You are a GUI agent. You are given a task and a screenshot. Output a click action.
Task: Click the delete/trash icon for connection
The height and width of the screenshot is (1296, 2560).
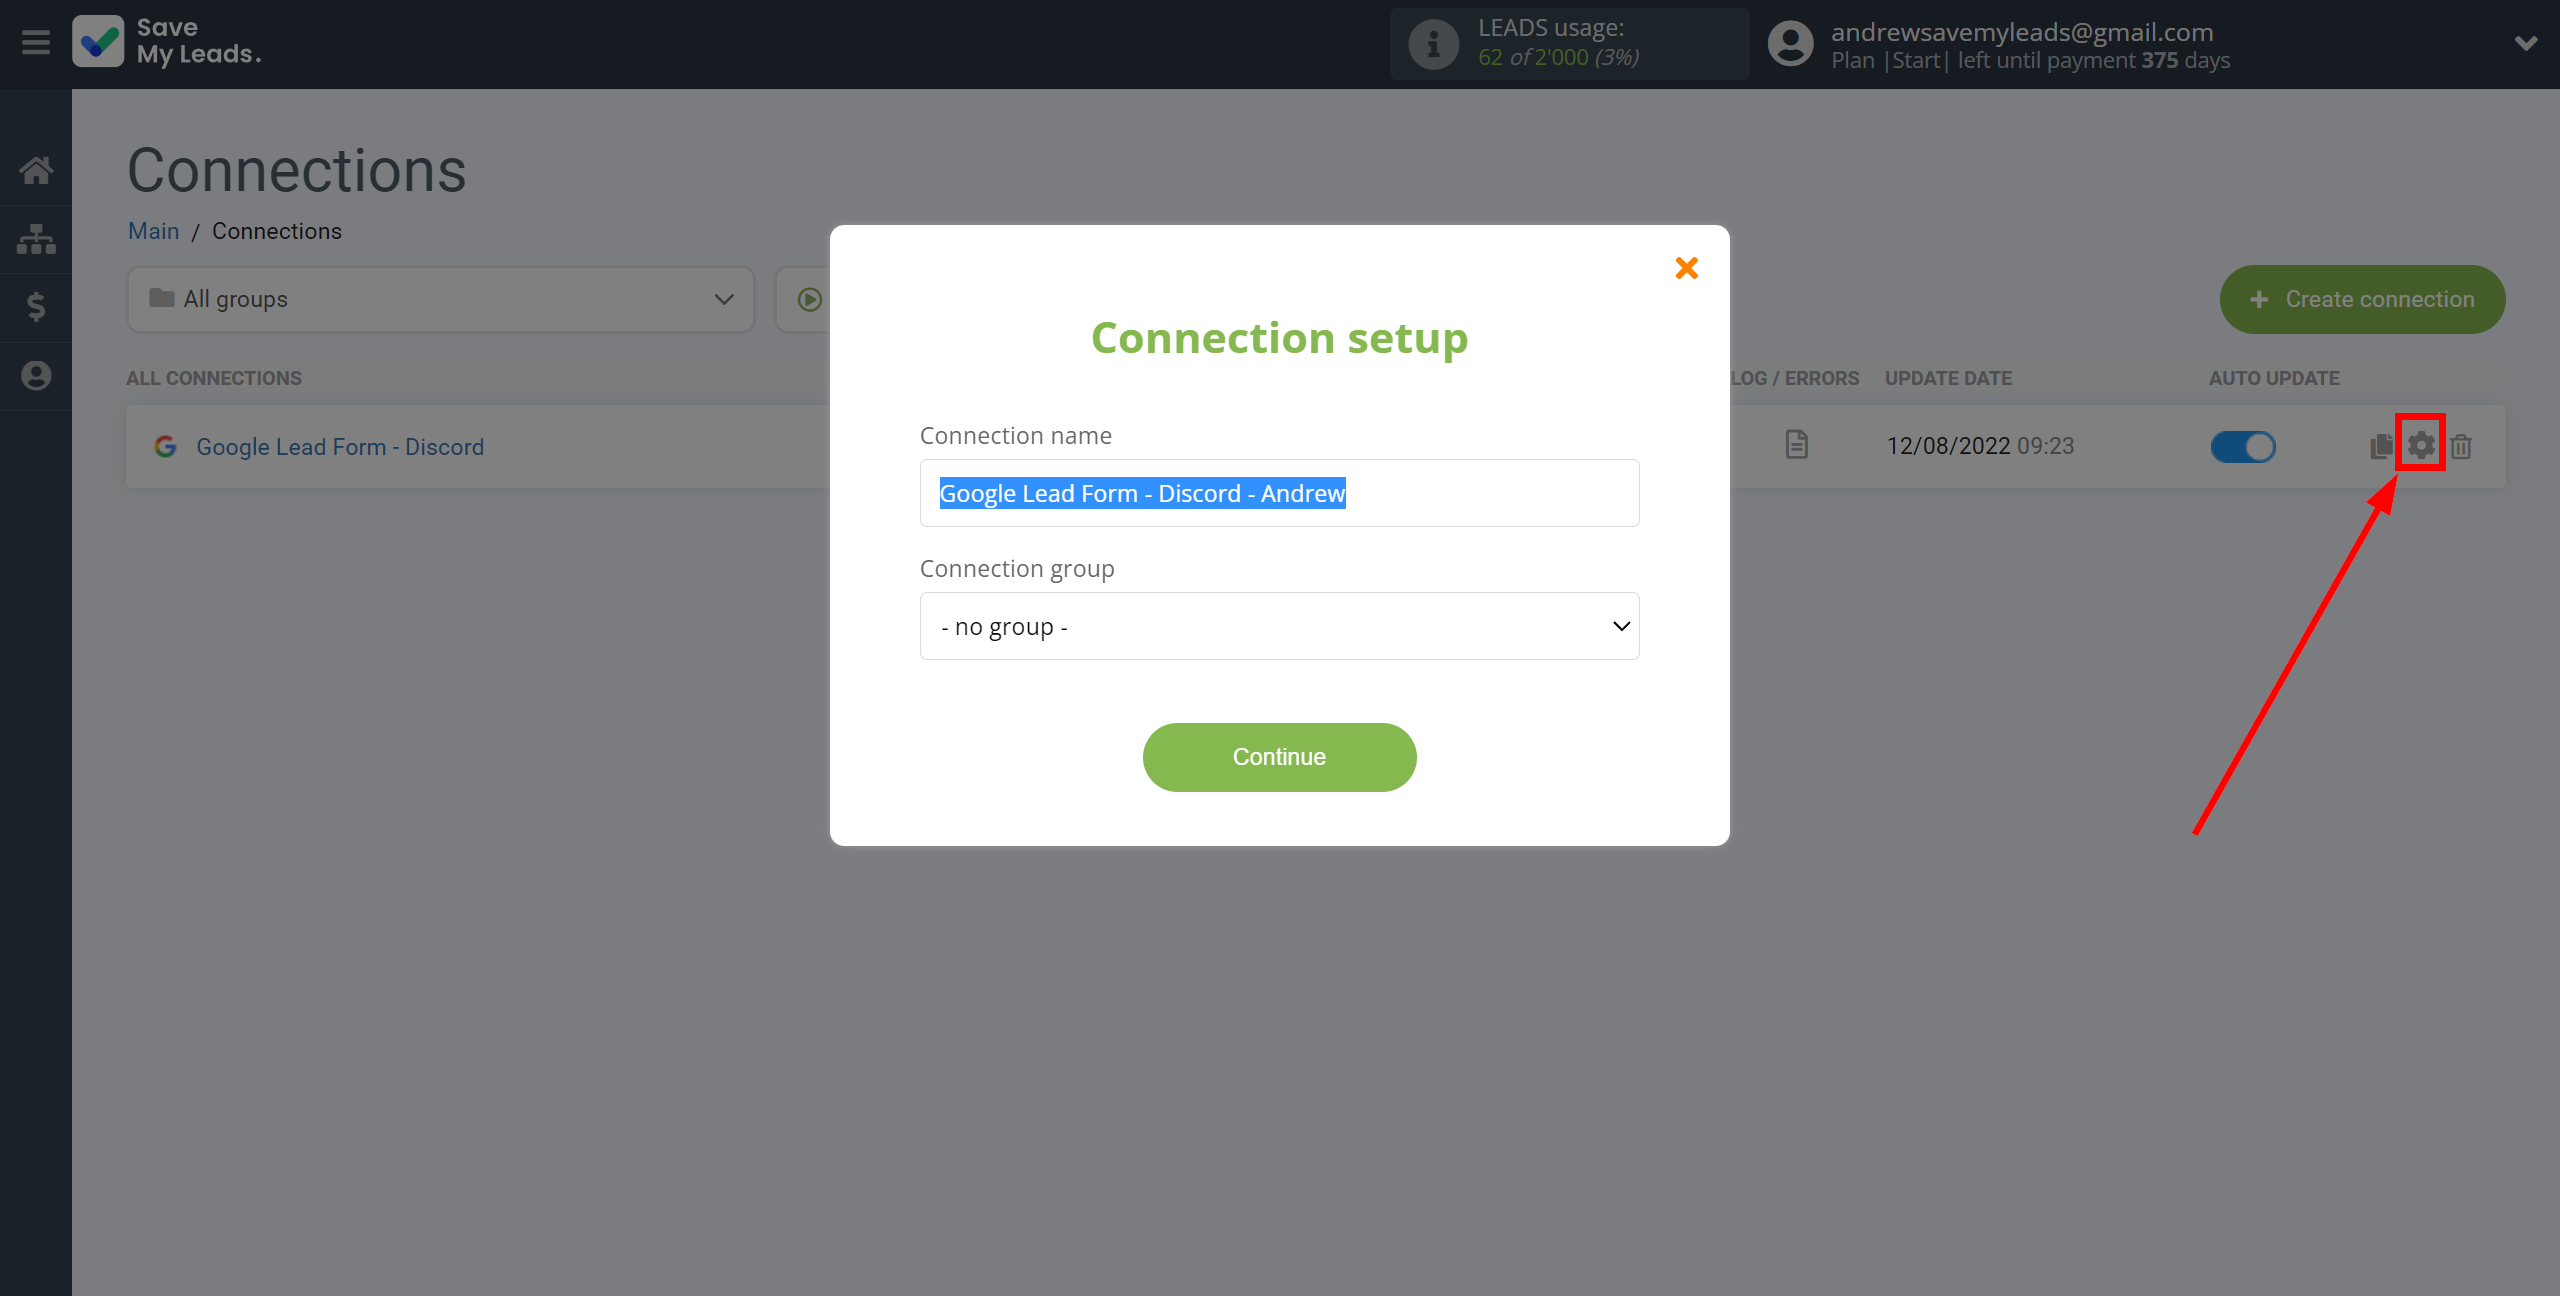(2464, 446)
